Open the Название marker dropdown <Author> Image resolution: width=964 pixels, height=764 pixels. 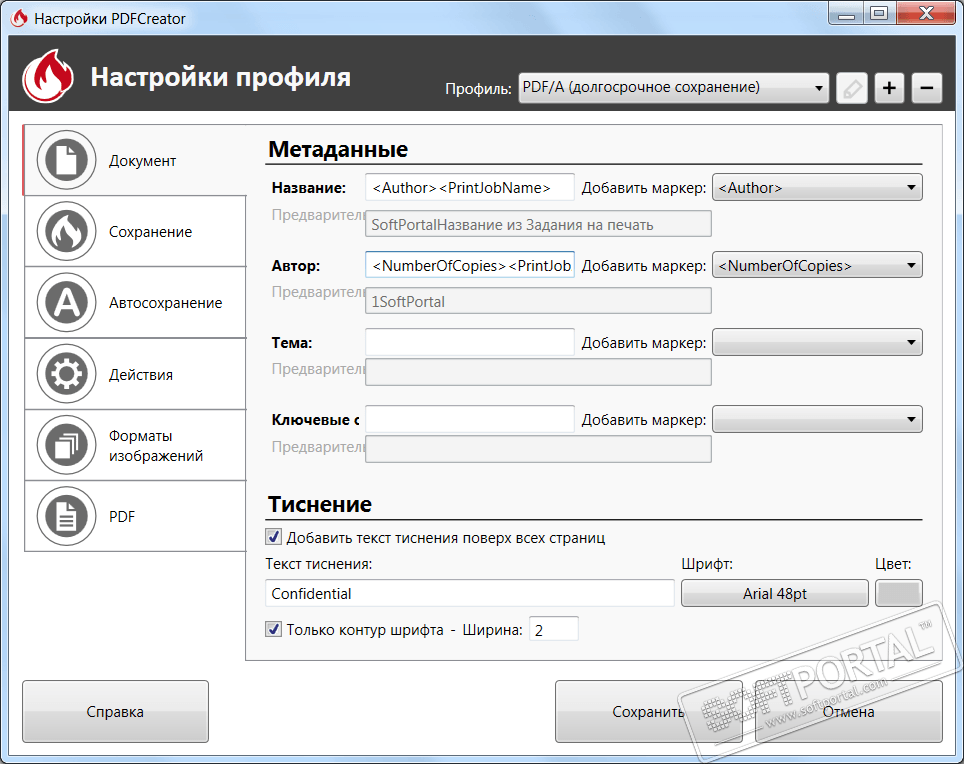817,187
